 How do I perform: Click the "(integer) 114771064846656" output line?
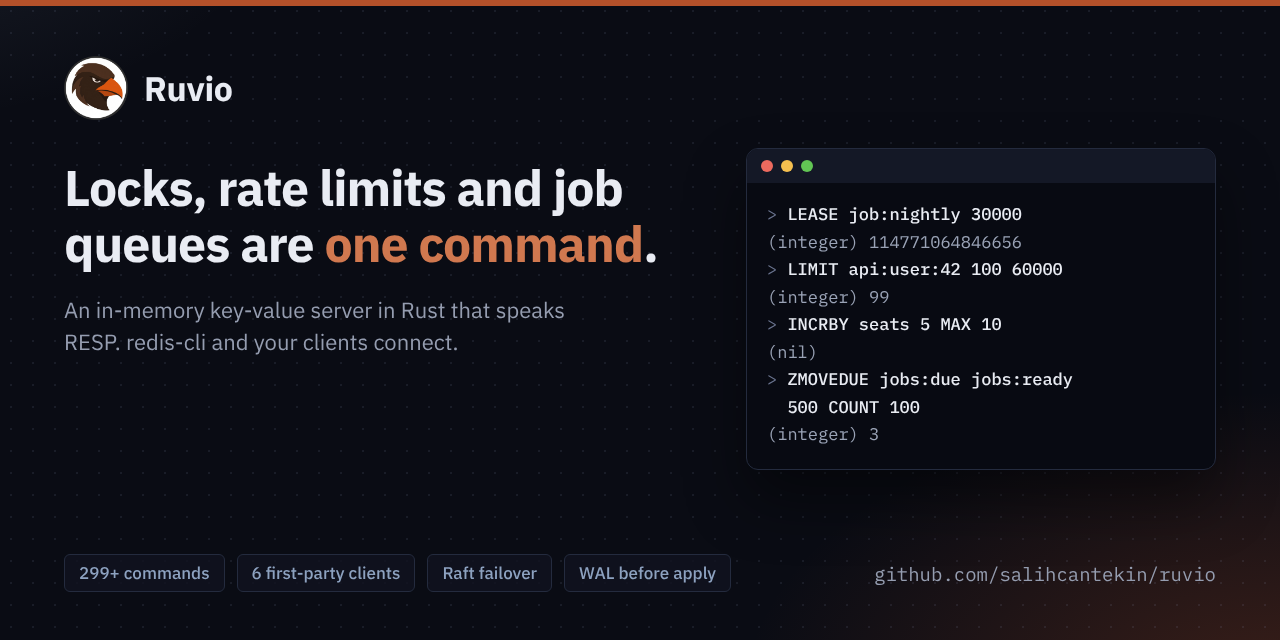(895, 242)
